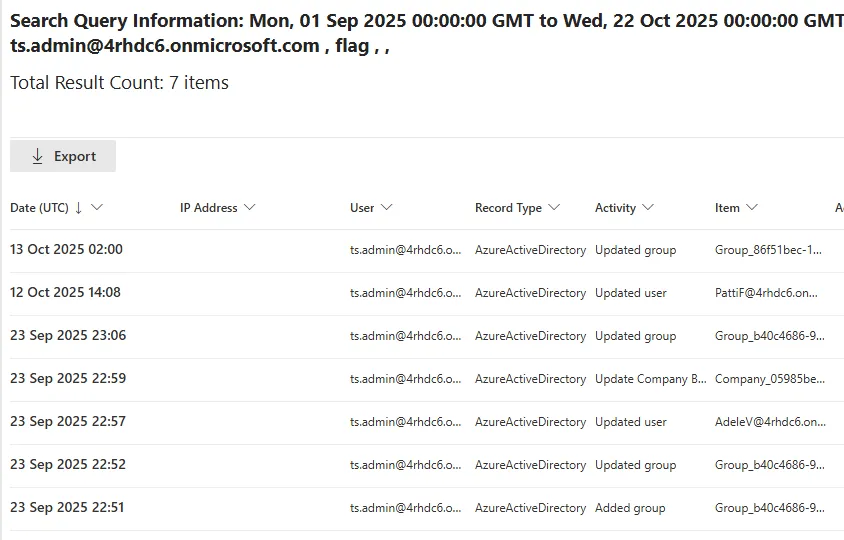Select the 23 Sep 2025 22:57 entry
This screenshot has height=540, width=844.
(68, 422)
